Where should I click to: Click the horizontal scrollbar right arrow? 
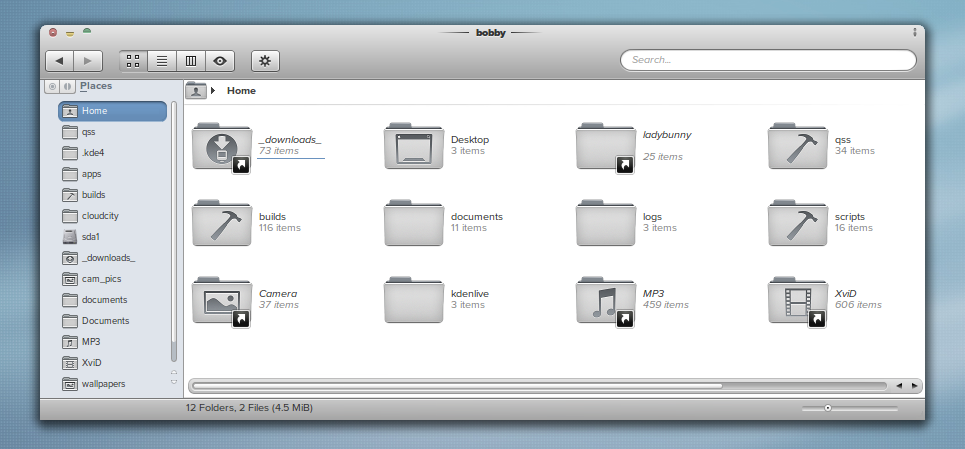(915, 386)
